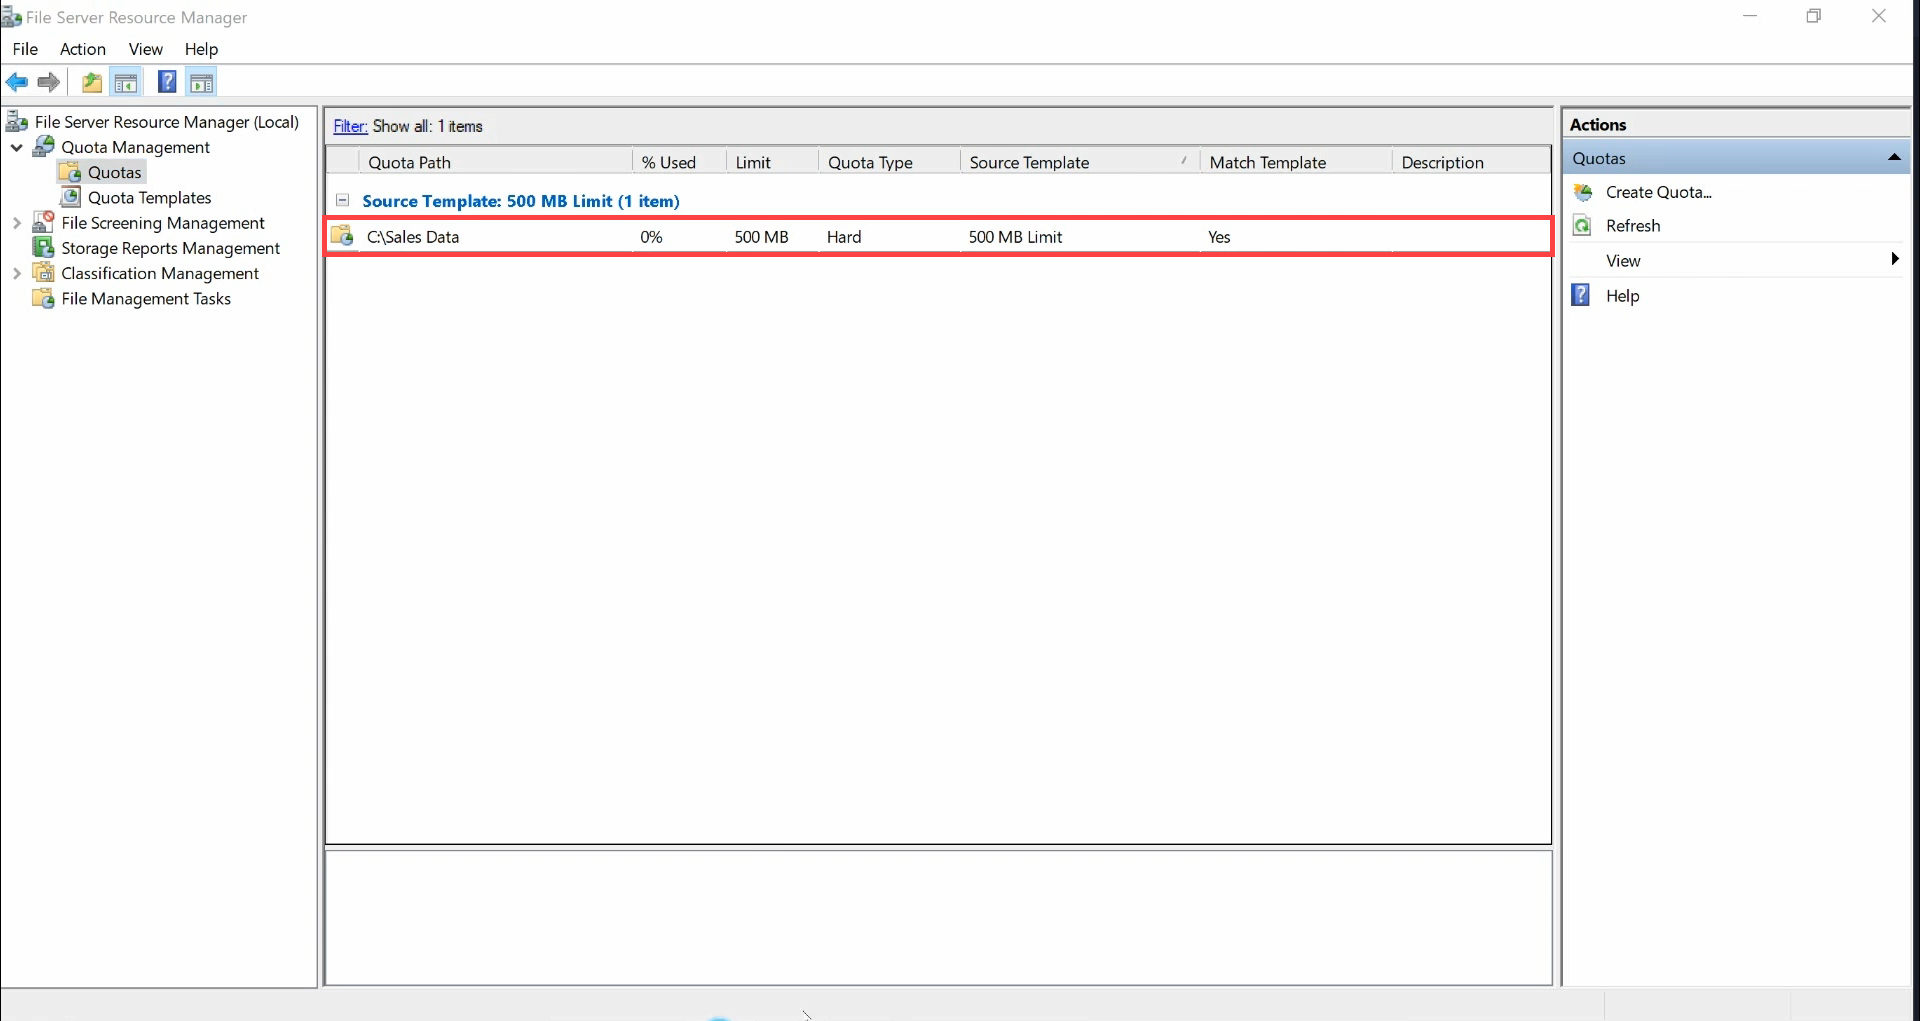
Task: Click the File Screening Management icon
Action: point(44,222)
